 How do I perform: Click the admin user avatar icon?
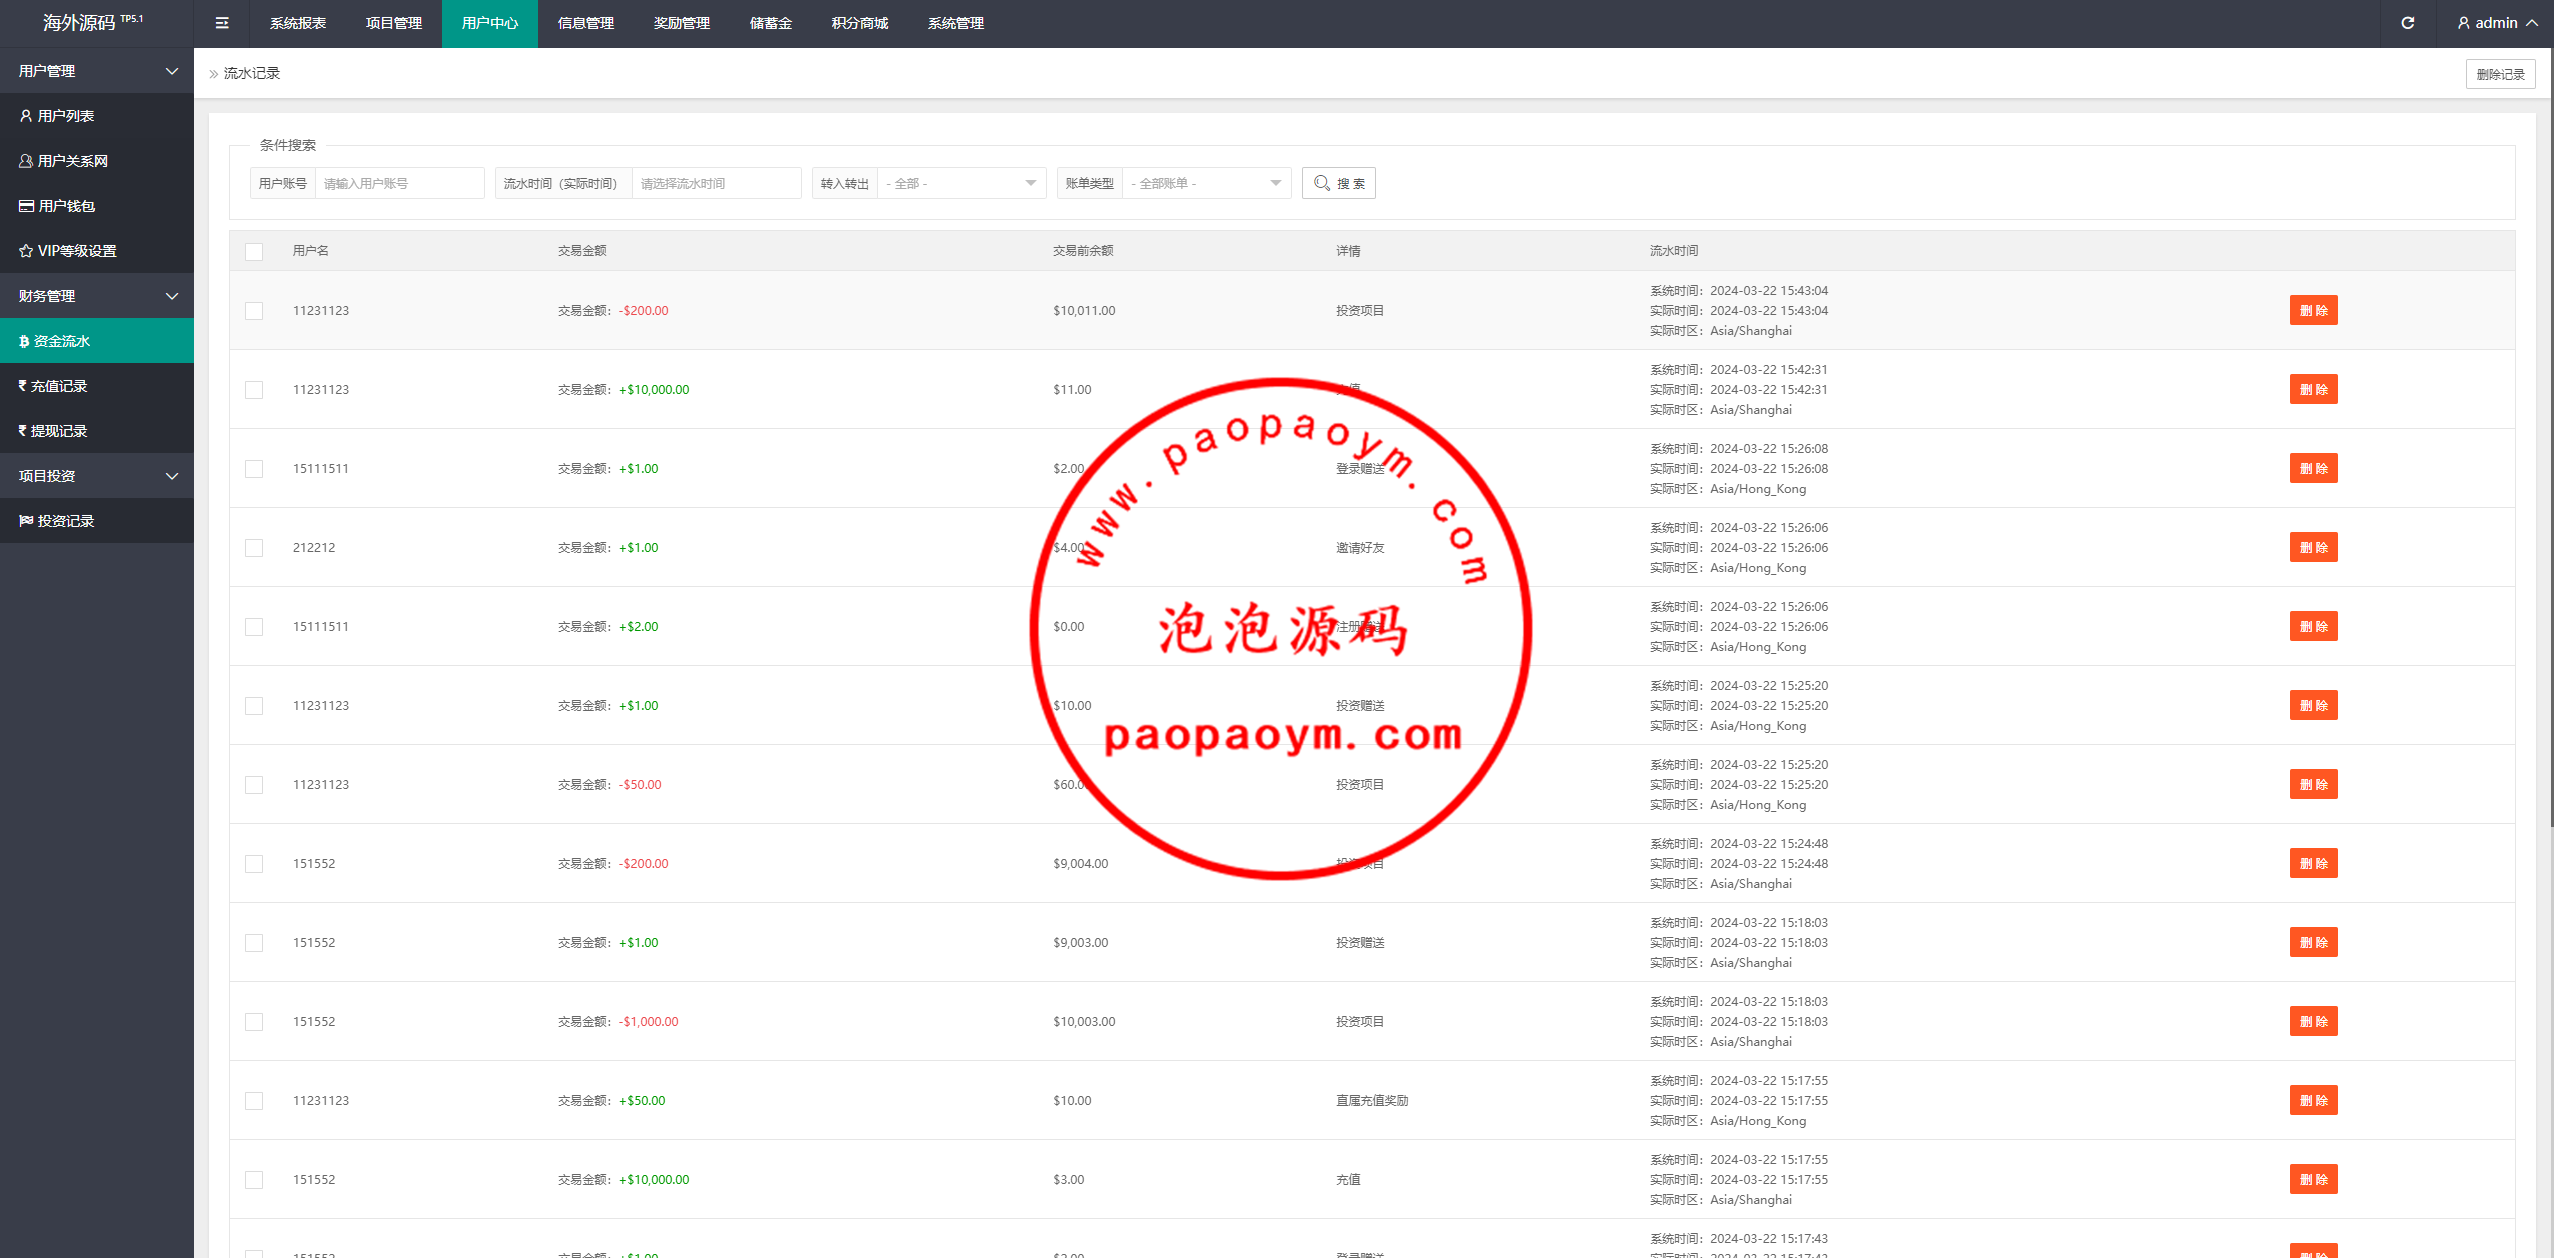(2463, 23)
